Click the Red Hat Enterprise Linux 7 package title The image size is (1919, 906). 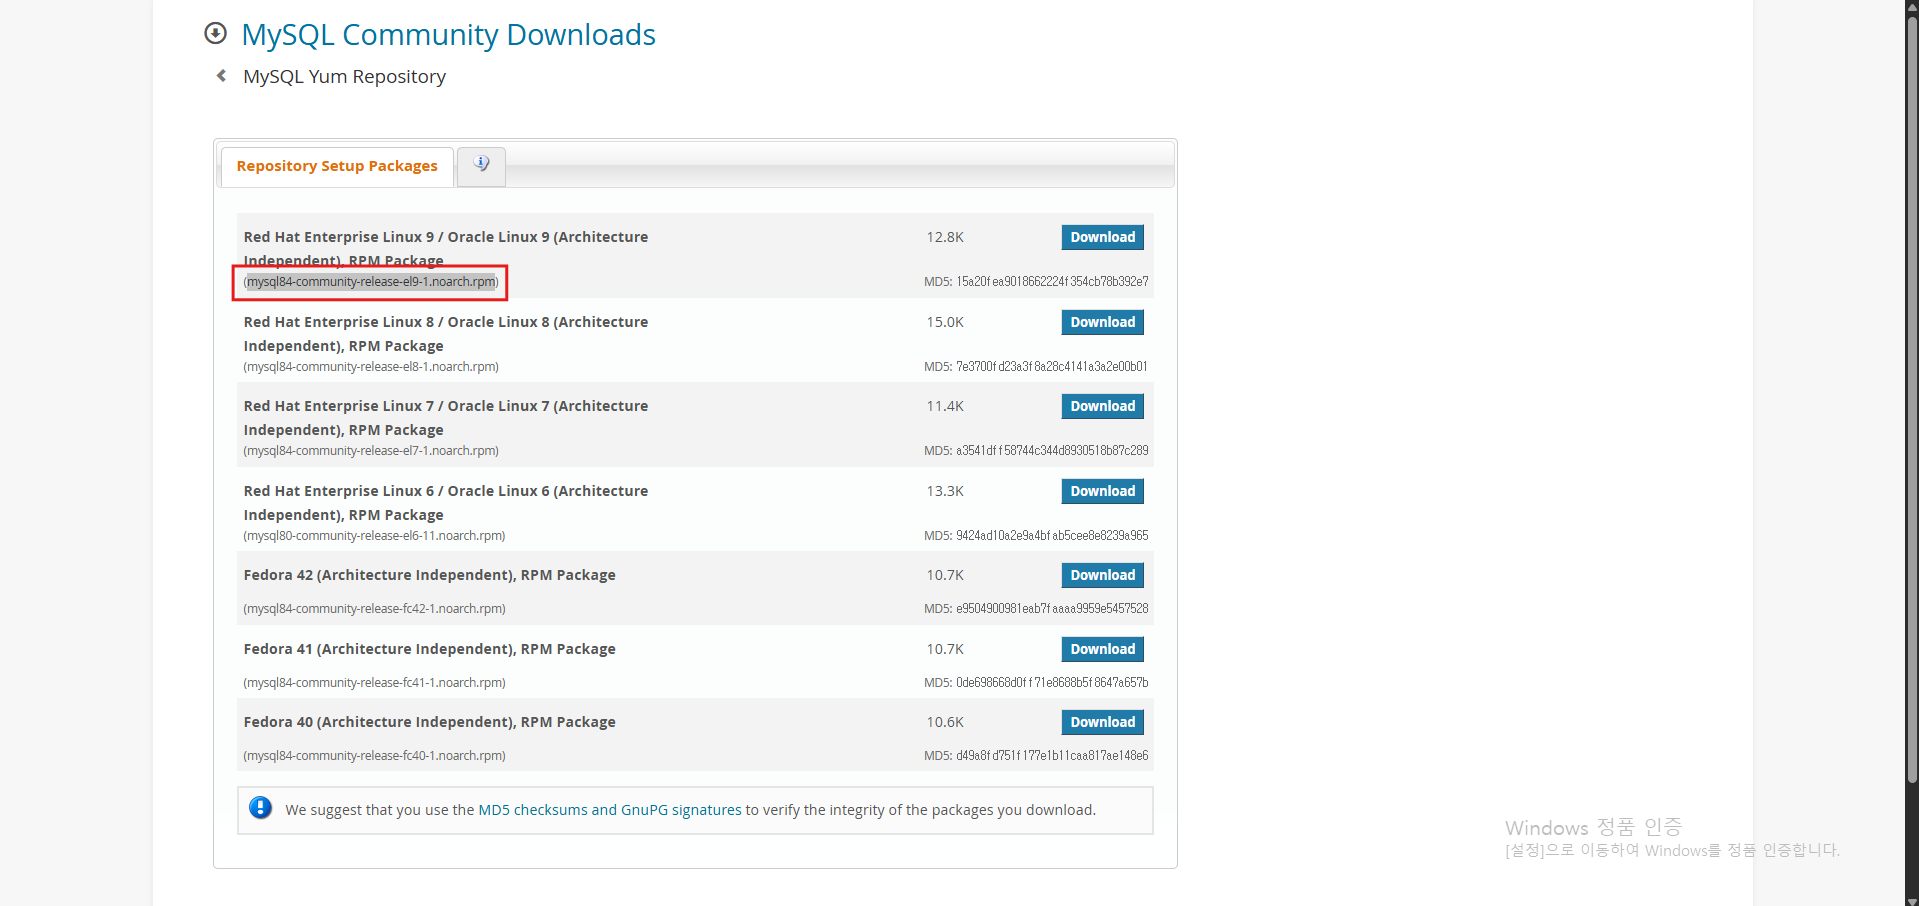(x=445, y=418)
